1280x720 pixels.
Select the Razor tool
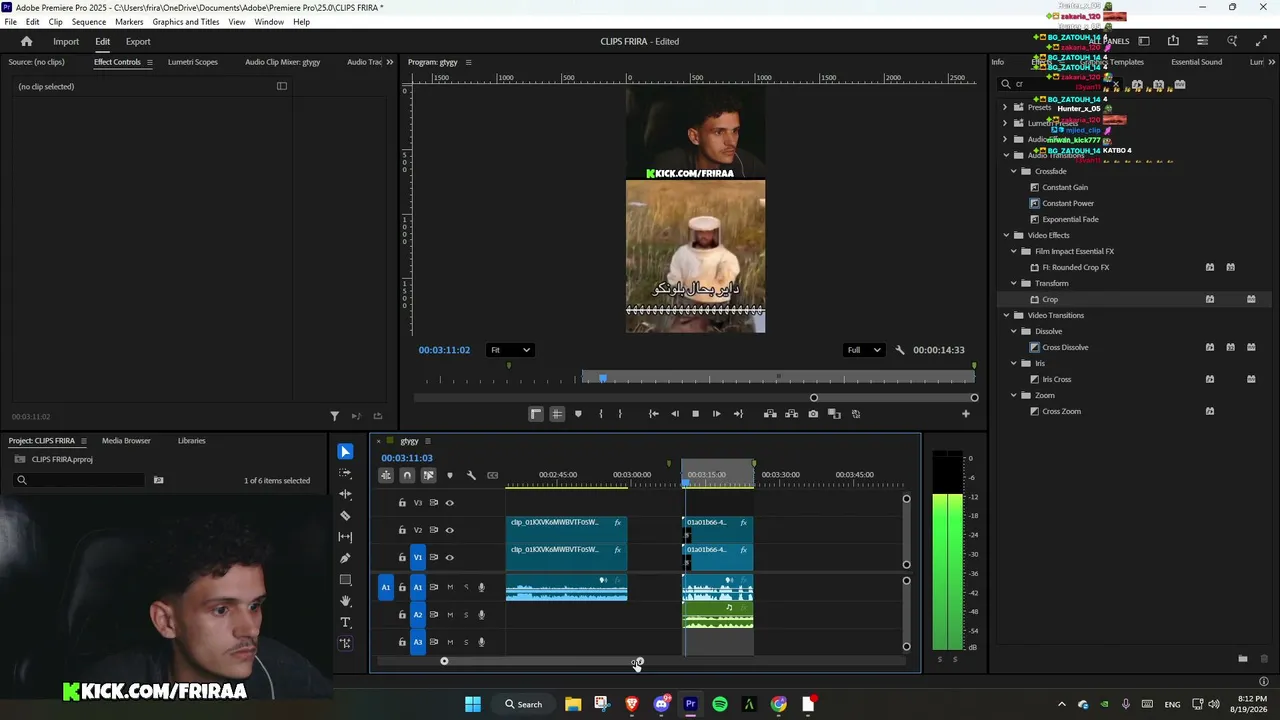pyautogui.click(x=345, y=516)
